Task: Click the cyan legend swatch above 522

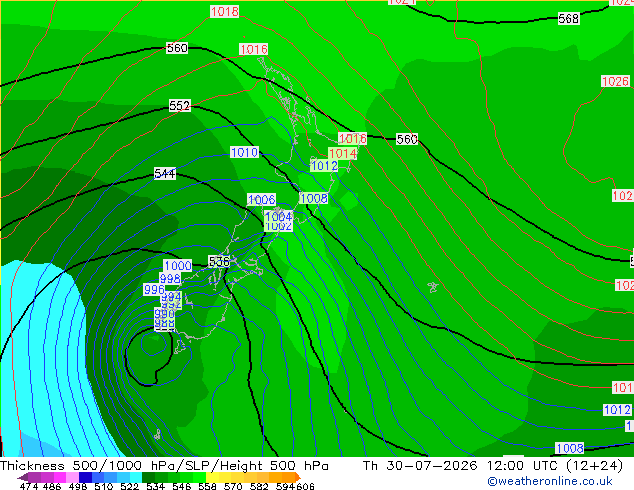Action: point(136,477)
